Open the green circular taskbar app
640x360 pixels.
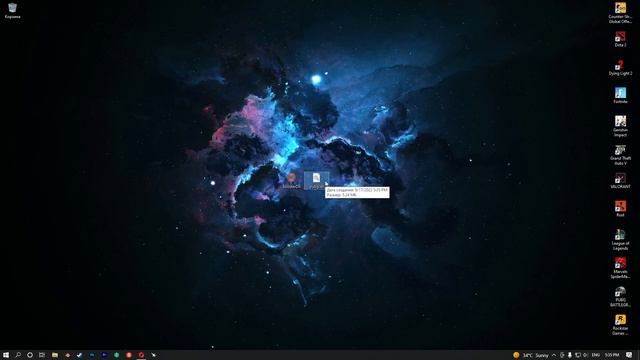pos(117,355)
